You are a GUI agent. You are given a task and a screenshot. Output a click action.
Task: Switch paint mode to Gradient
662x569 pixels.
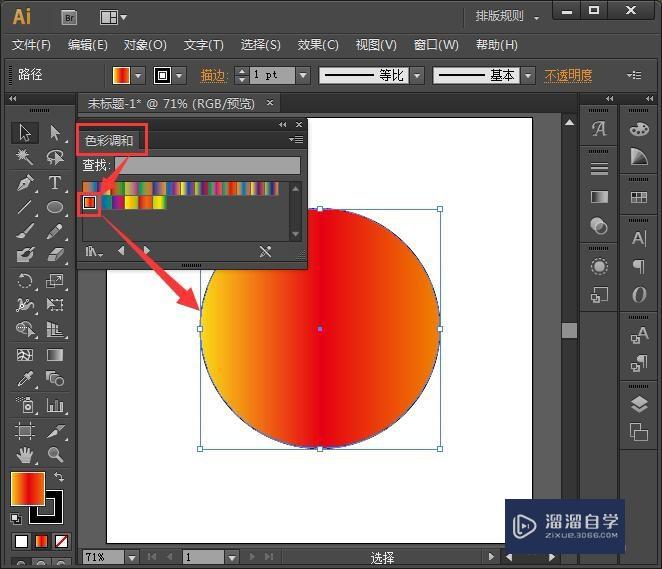pyautogui.click(x=41, y=542)
